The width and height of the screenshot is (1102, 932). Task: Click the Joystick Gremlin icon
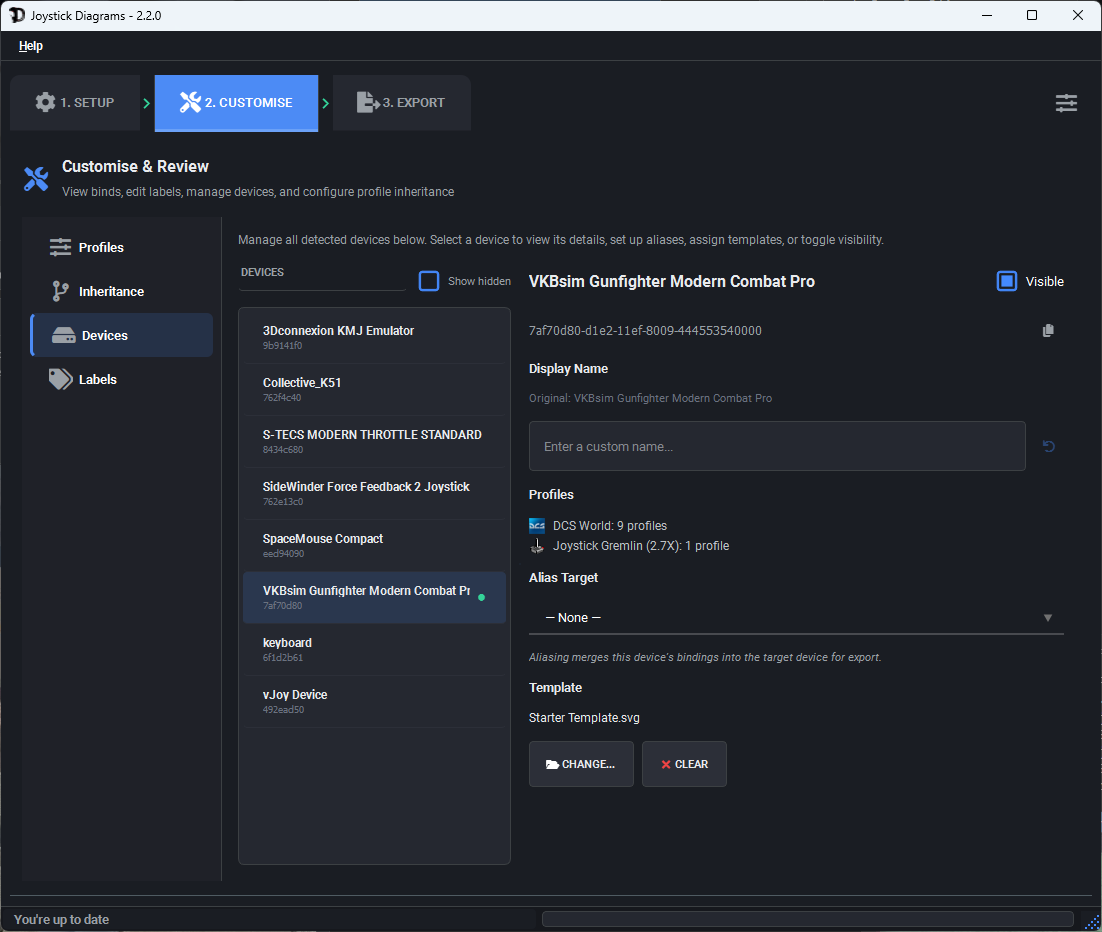[537, 546]
